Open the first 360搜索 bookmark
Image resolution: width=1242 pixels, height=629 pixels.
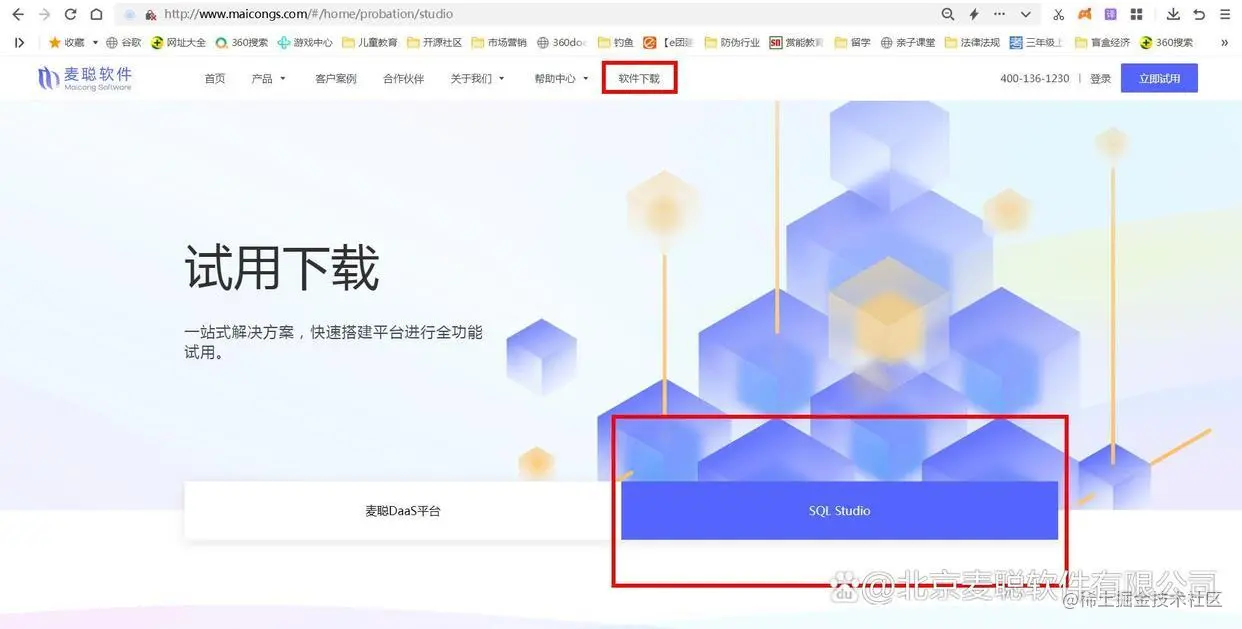[242, 42]
